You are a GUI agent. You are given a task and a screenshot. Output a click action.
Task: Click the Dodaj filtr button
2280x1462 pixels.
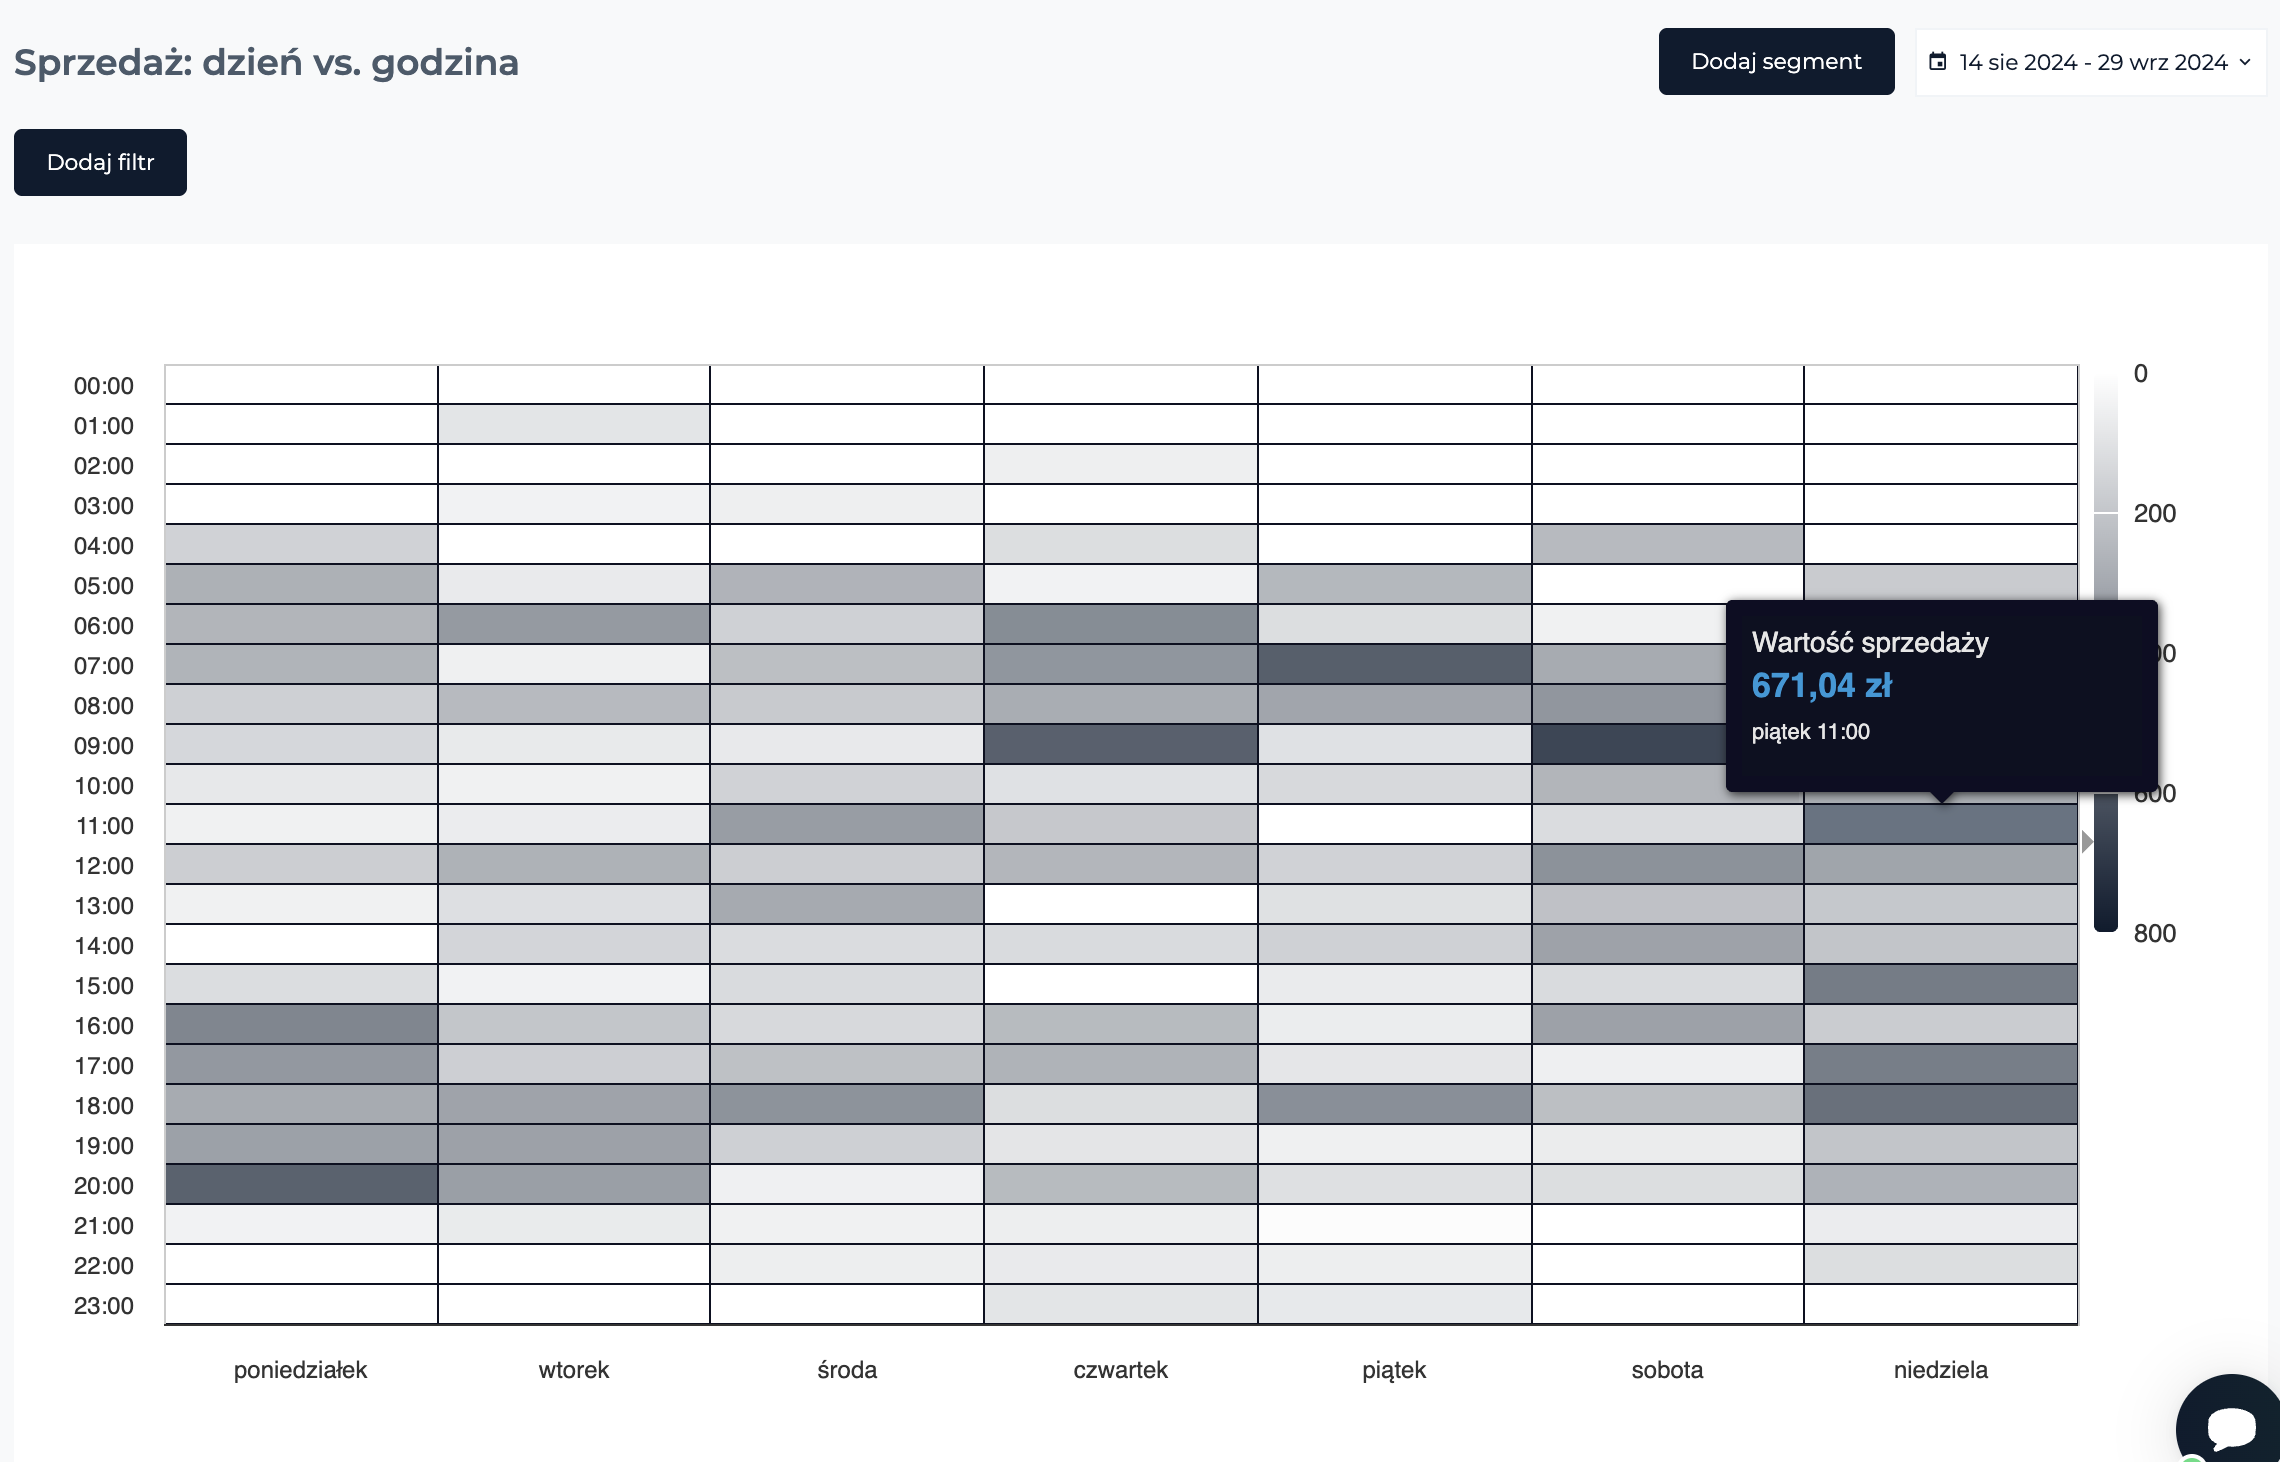[x=100, y=162]
